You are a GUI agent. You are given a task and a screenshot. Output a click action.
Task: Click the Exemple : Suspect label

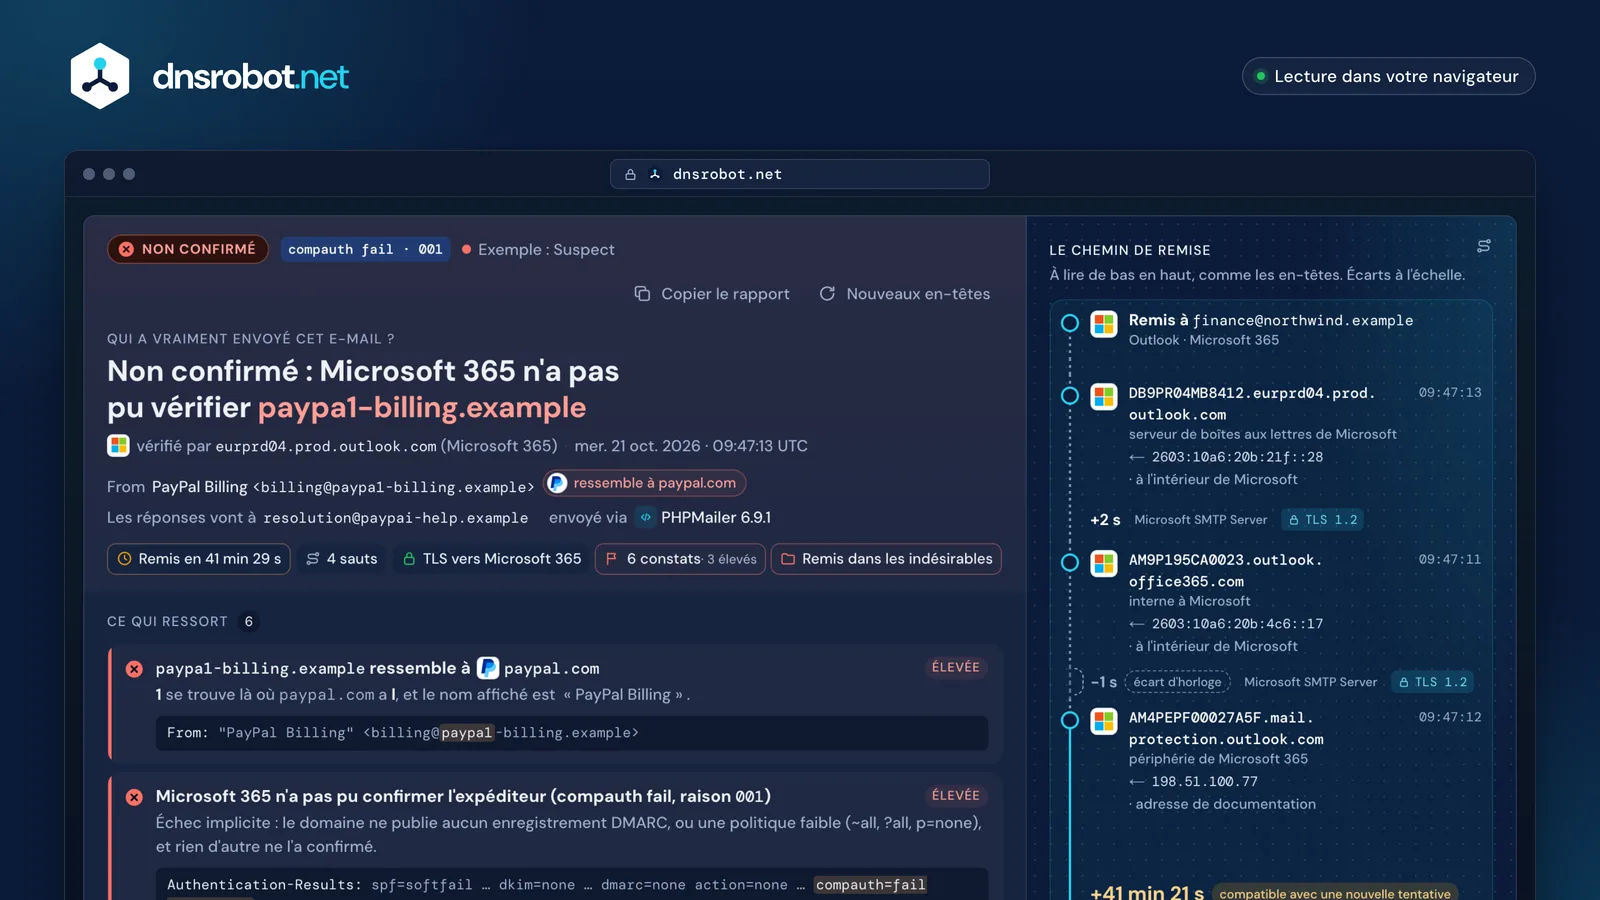pos(546,249)
